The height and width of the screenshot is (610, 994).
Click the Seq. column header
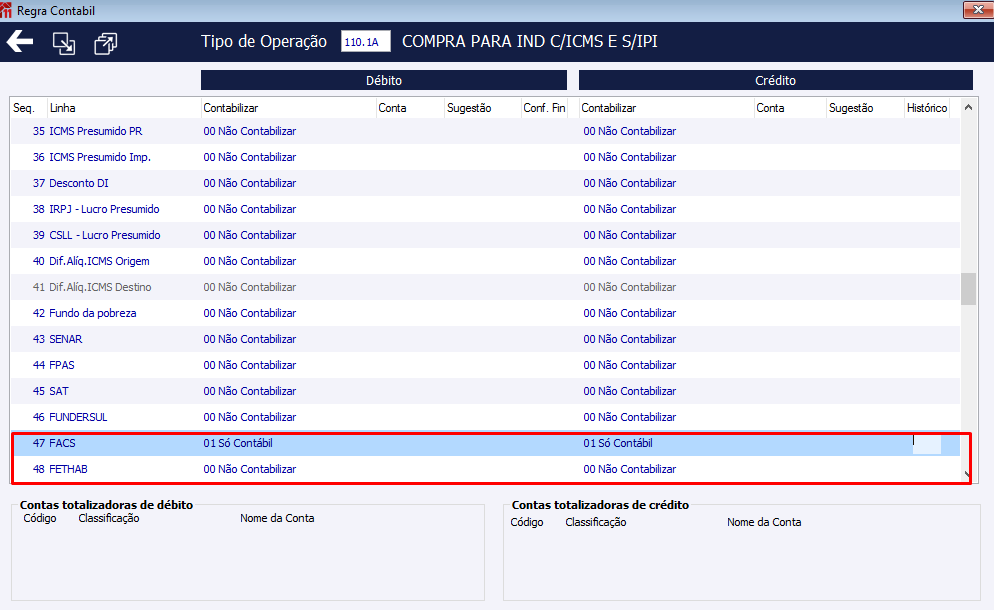[x=24, y=108]
